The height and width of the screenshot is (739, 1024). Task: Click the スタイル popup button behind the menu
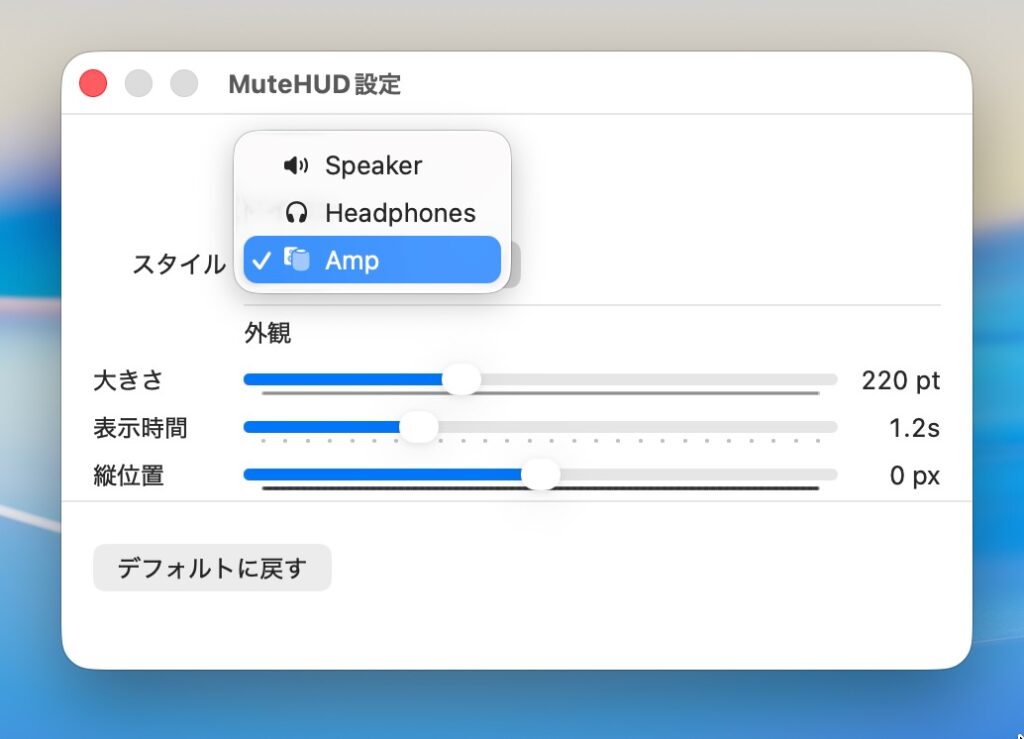(x=511, y=264)
